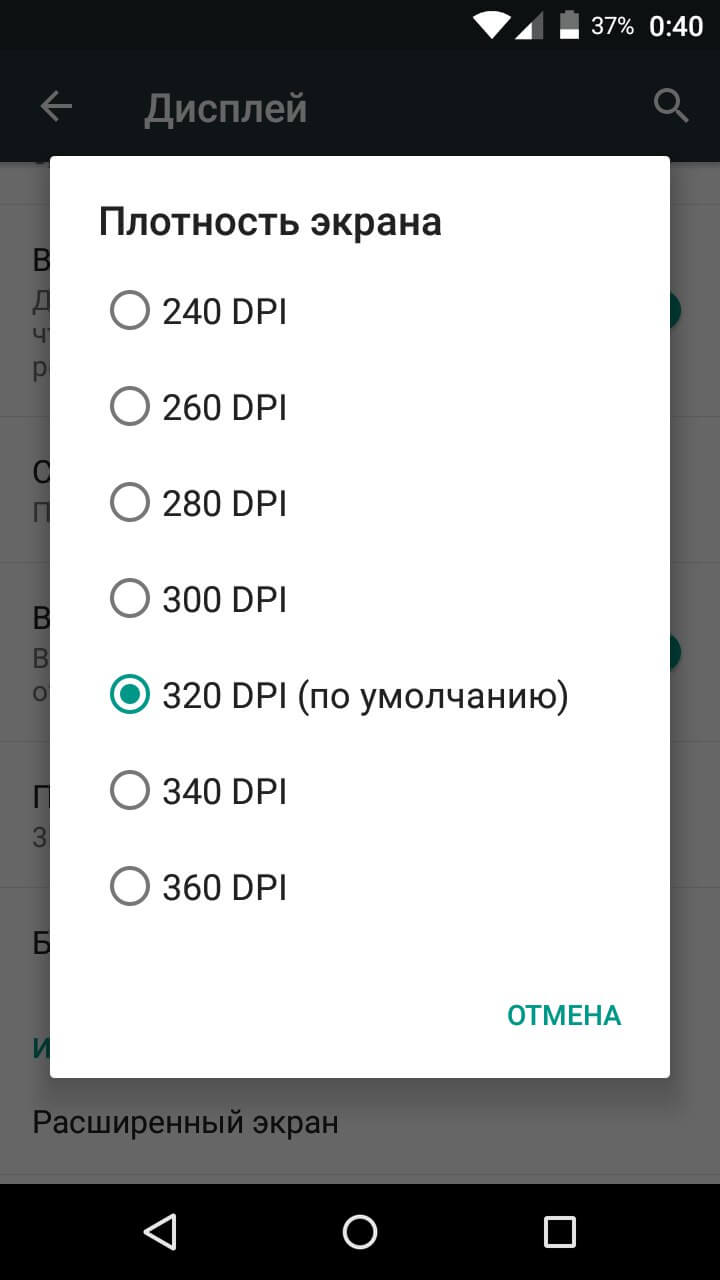Tap the back arrow icon

(x=56, y=107)
